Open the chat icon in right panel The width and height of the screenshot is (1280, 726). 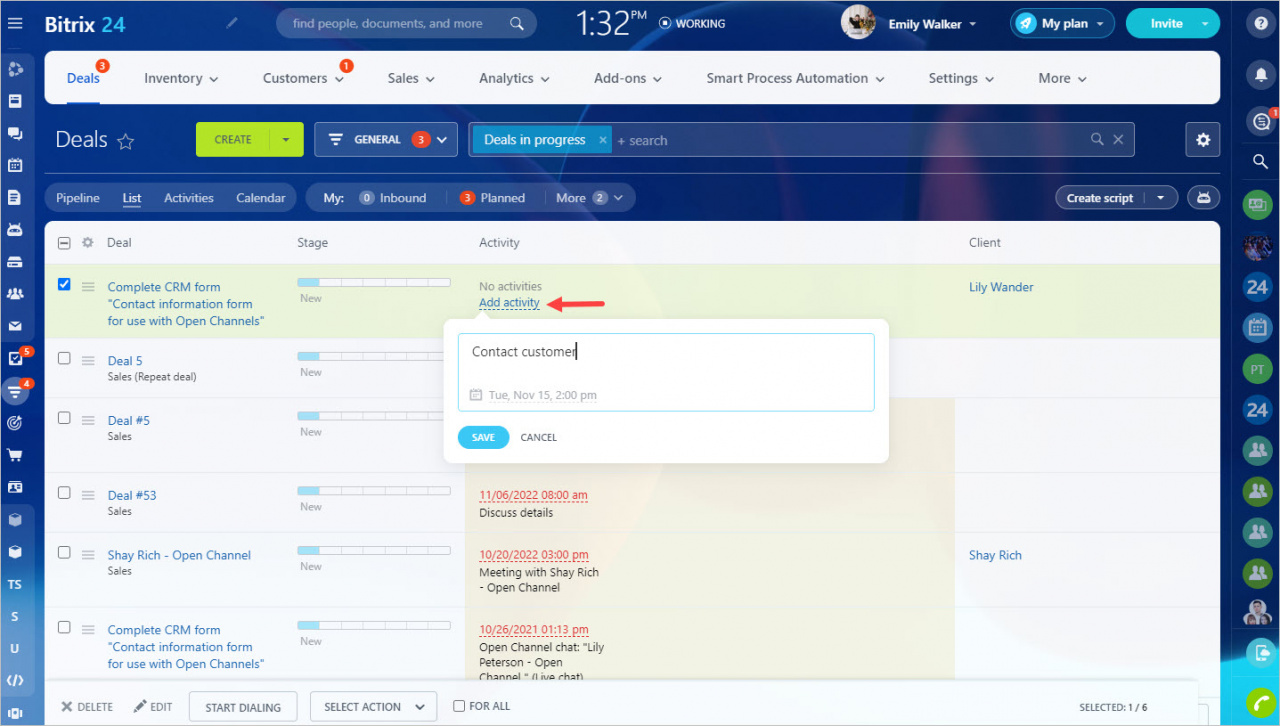1262,121
